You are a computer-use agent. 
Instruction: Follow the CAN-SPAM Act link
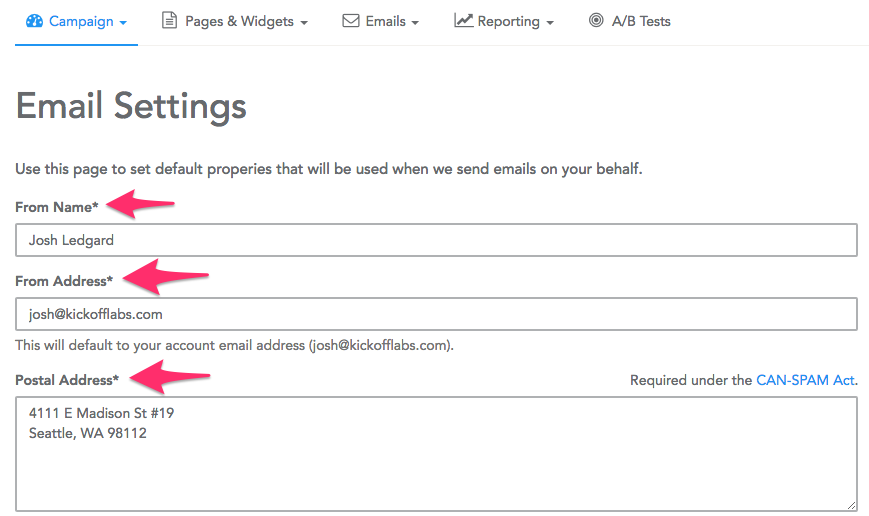pos(806,380)
